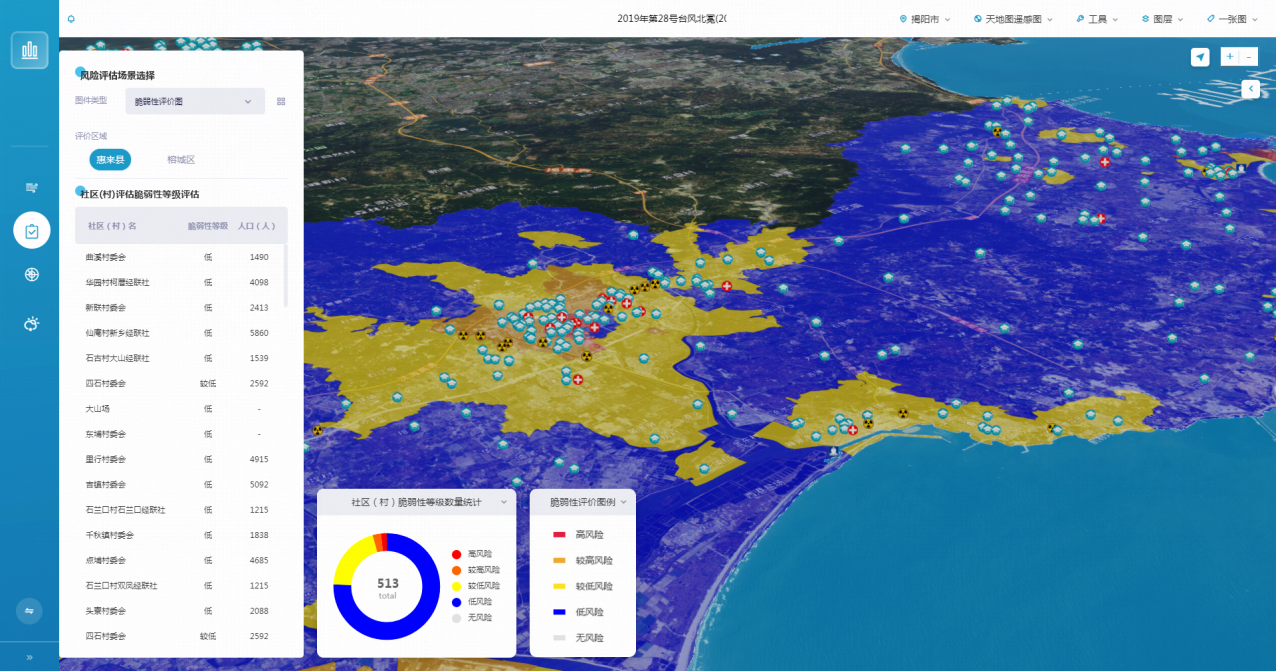Select the 榕城区 region option

click(181, 160)
